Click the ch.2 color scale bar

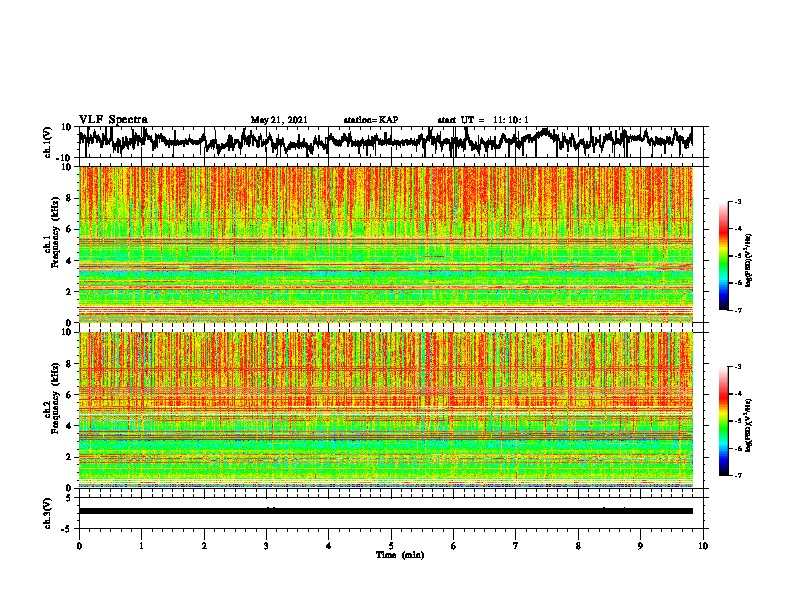pos(723,421)
